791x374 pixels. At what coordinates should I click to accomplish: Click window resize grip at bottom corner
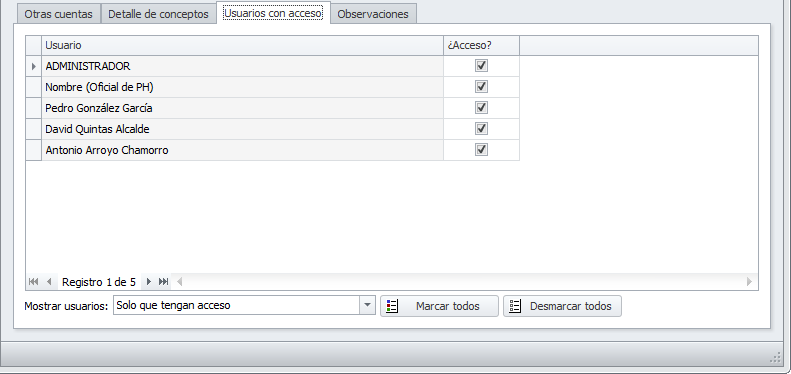(x=776, y=358)
